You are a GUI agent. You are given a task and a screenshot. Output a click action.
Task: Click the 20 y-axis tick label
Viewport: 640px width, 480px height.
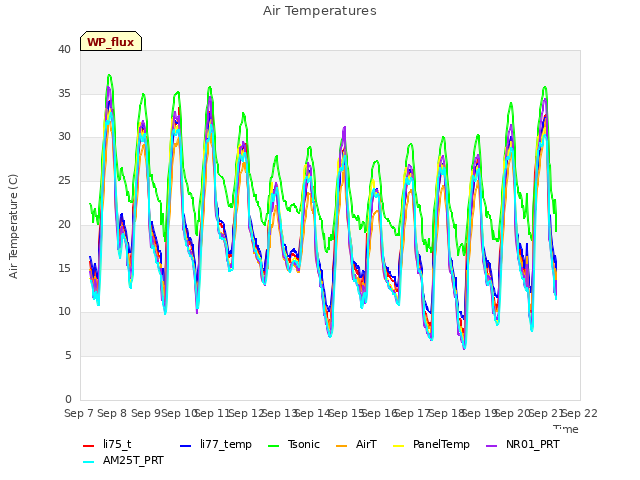(64, 224)
